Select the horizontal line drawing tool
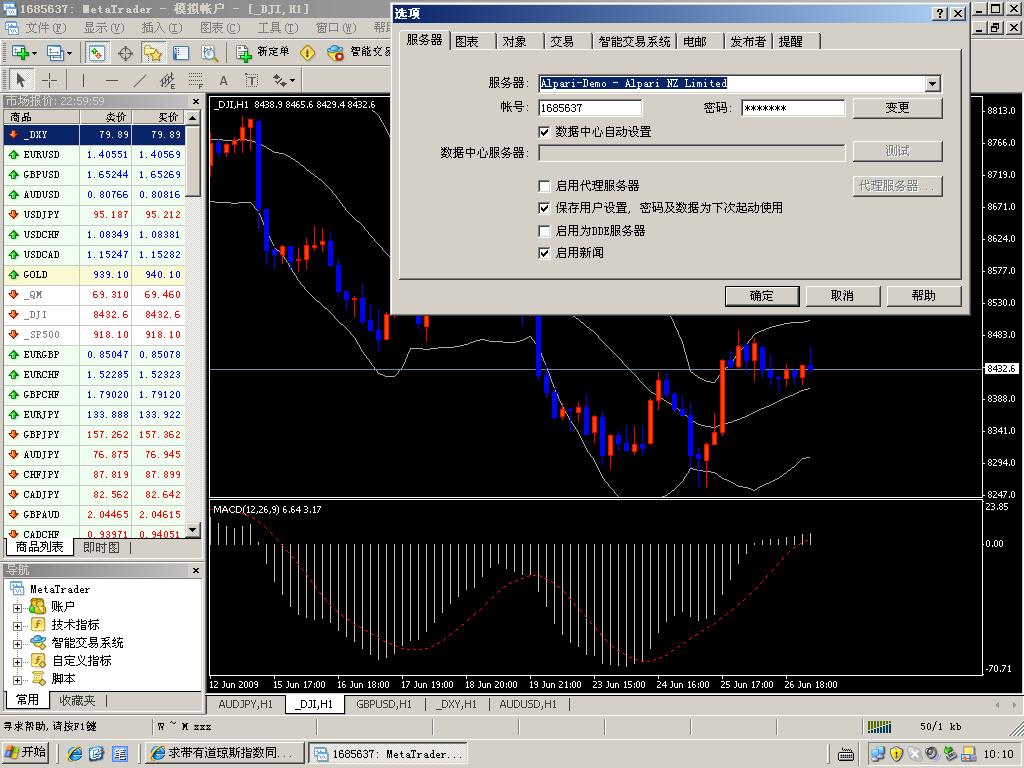Screen dimensions: 1024x768 (112, 80)
